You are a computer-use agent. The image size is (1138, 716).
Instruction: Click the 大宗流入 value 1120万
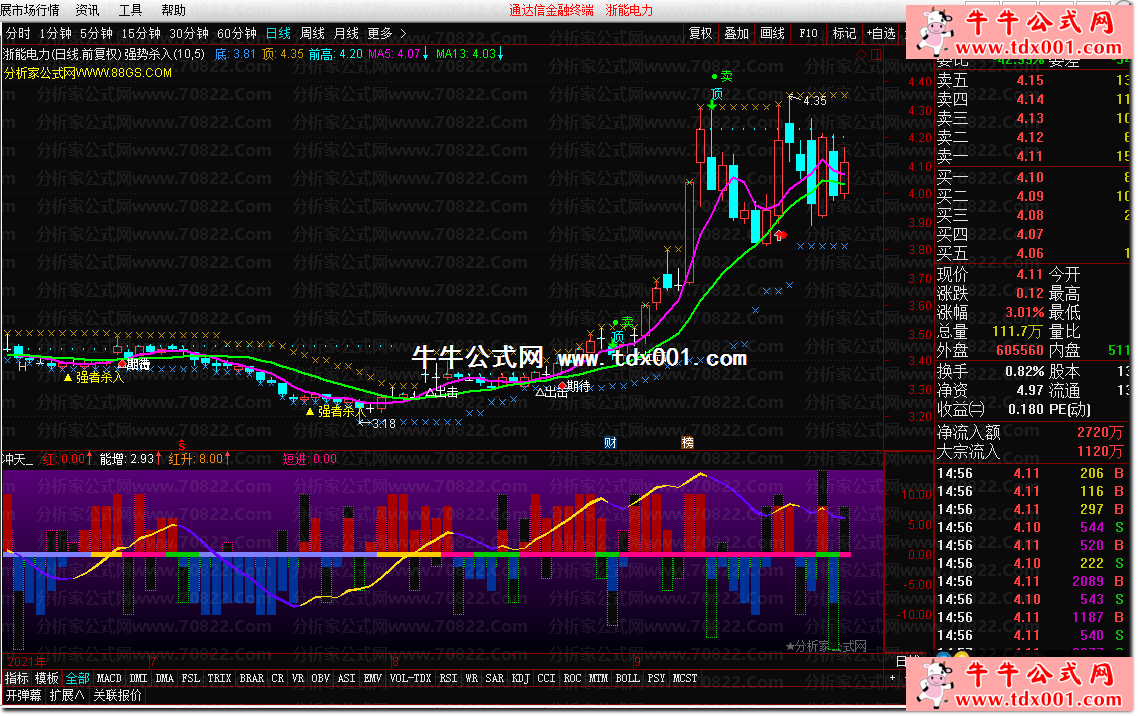tap(1100, 452)
